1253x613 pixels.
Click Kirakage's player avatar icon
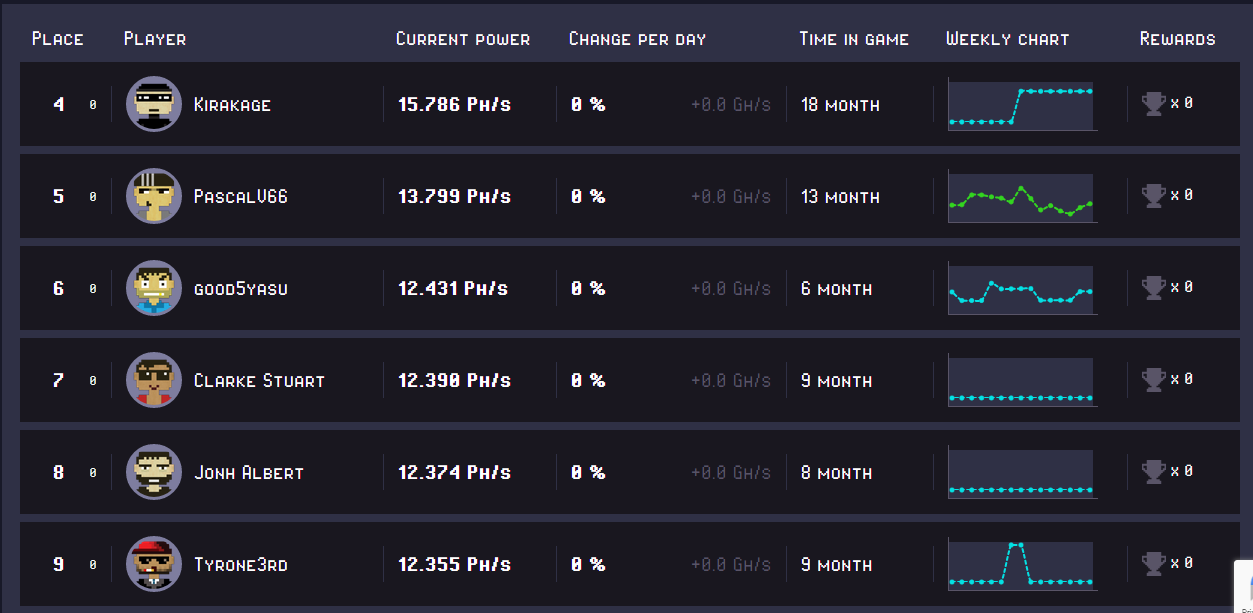click(154, 104)
